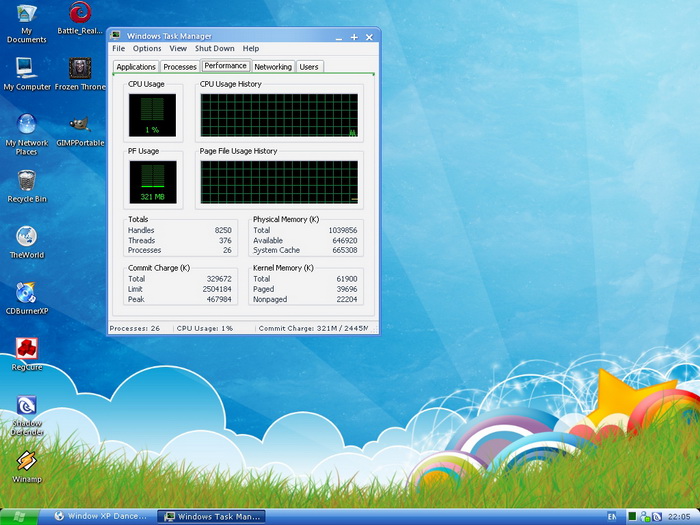Click the My Network Places icon

pos(26,134)
